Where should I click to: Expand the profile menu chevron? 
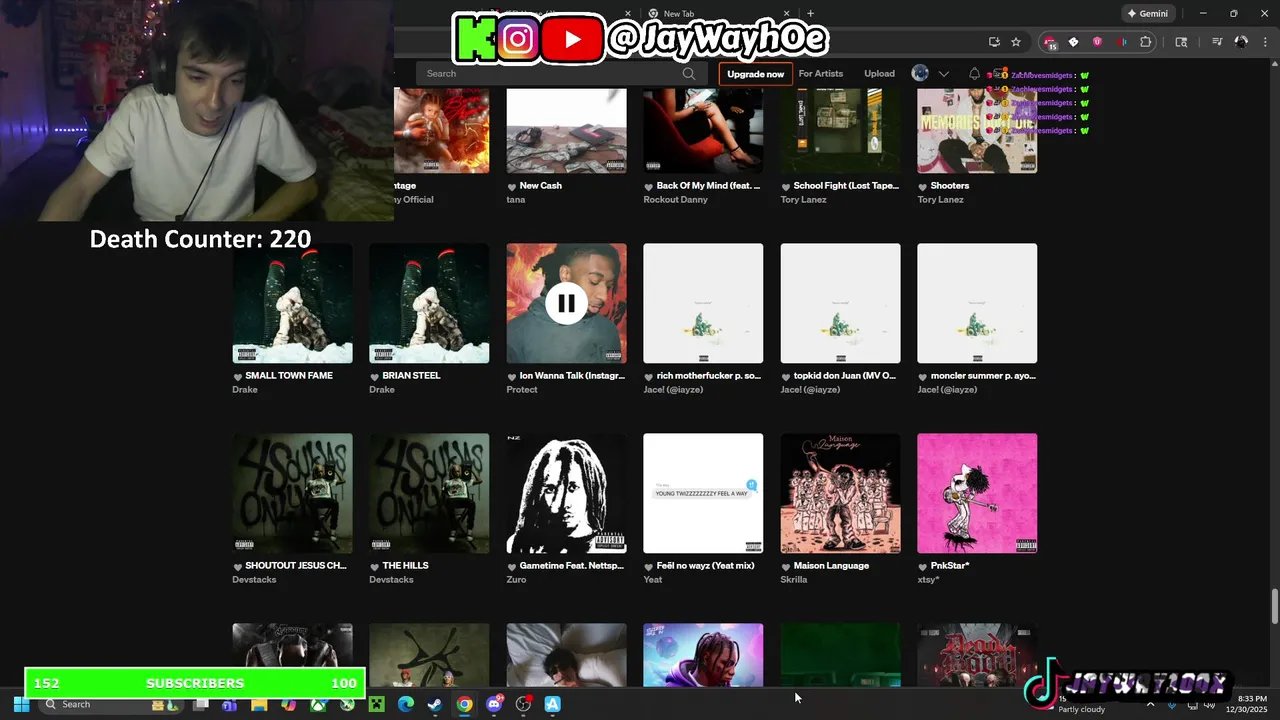coord(943,73)
